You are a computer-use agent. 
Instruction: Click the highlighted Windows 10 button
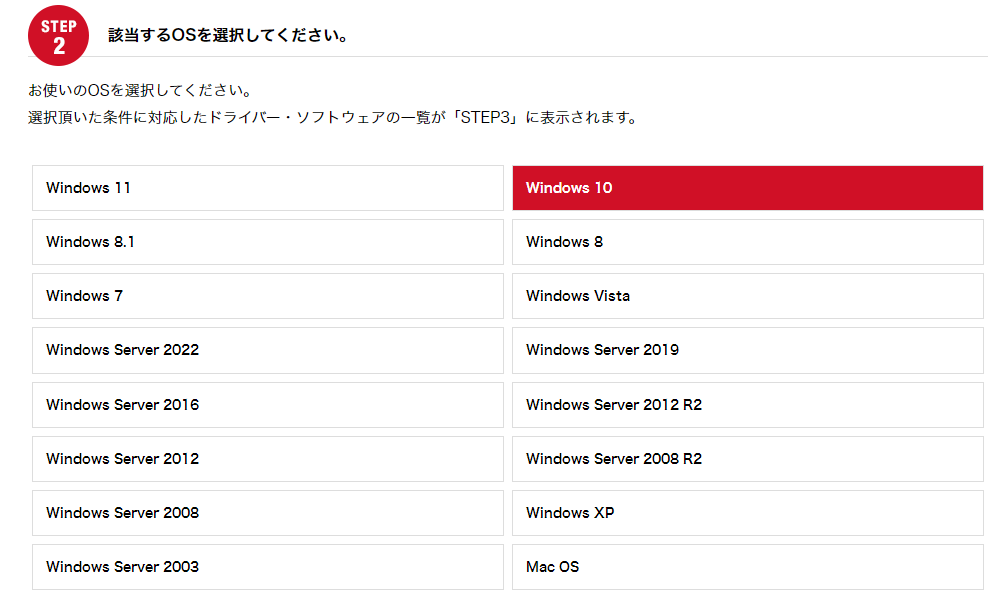[747, 188]
